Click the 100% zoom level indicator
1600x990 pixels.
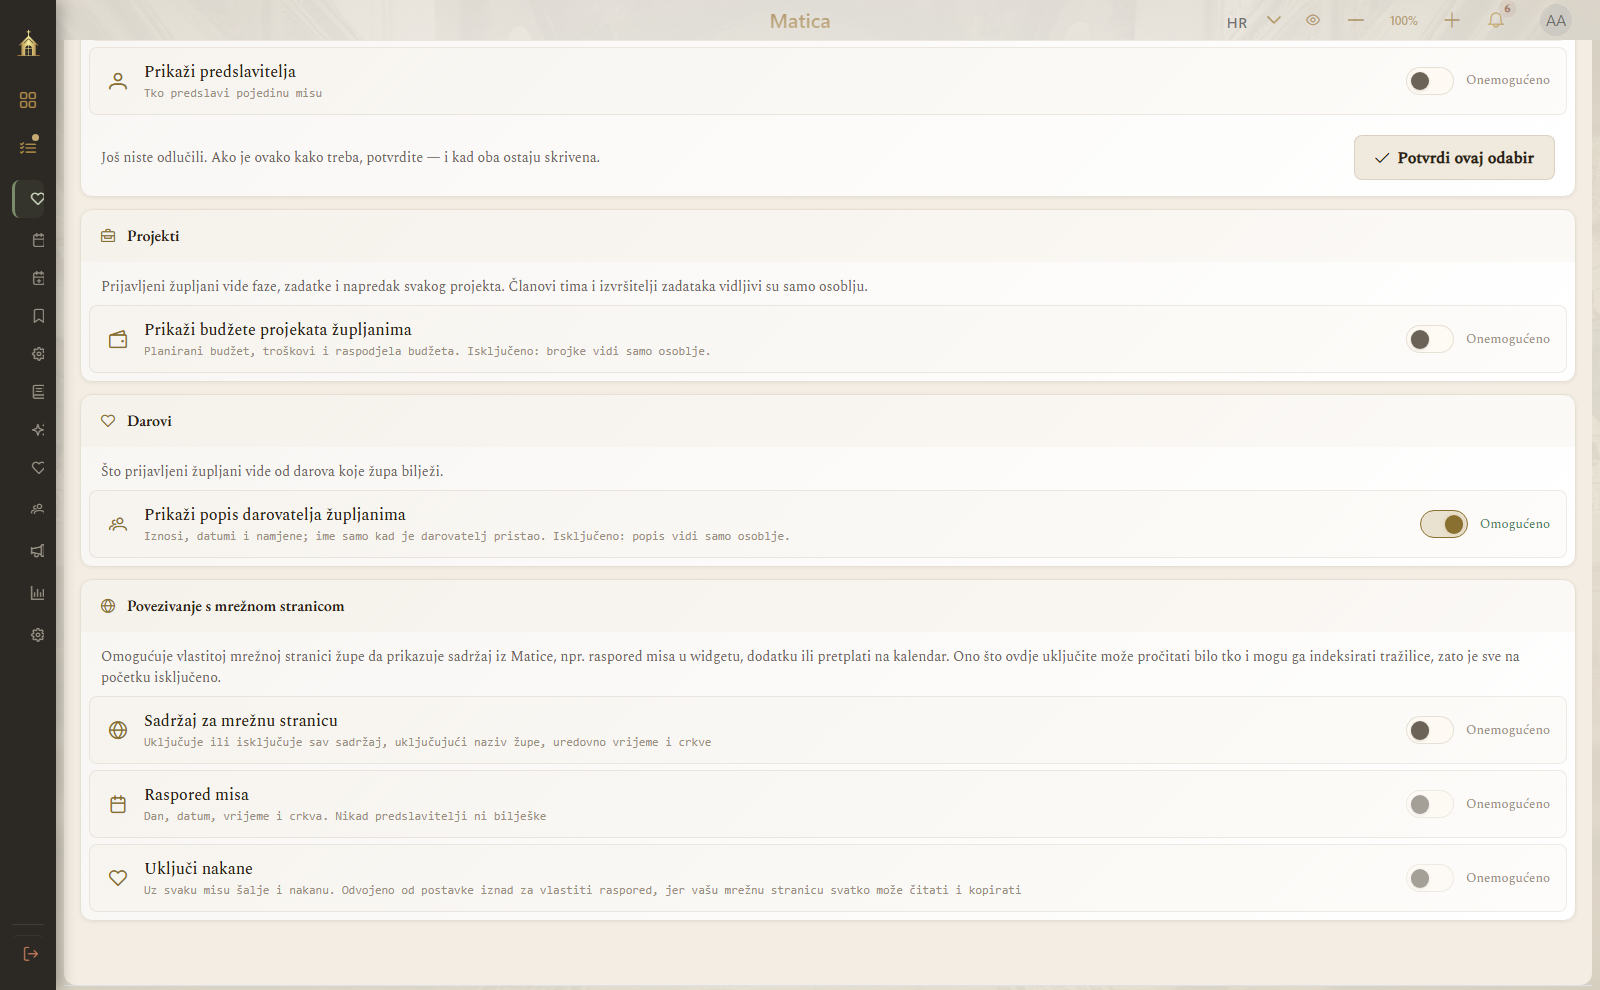(x=1404, y=21)
